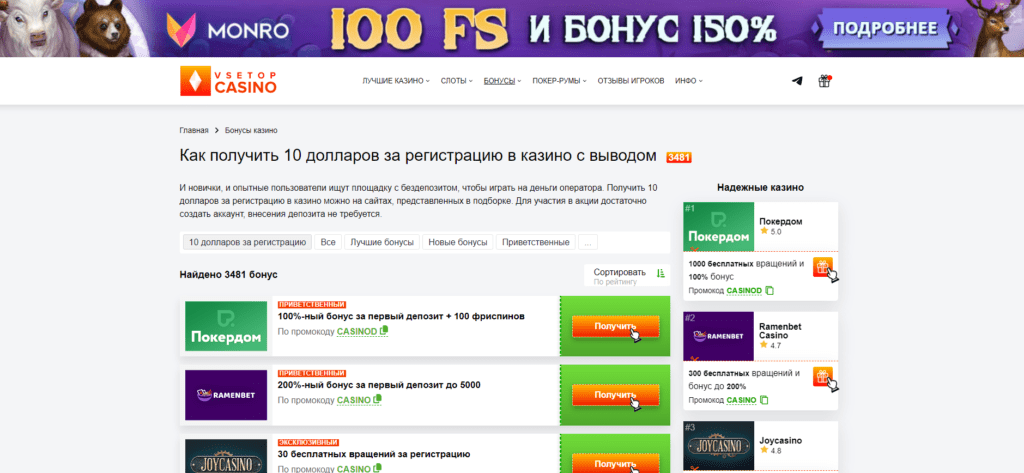Copy sidebar Покердом promo code CASINOD
Viewport: 1024px width, 473px height.
pos(769,290)
